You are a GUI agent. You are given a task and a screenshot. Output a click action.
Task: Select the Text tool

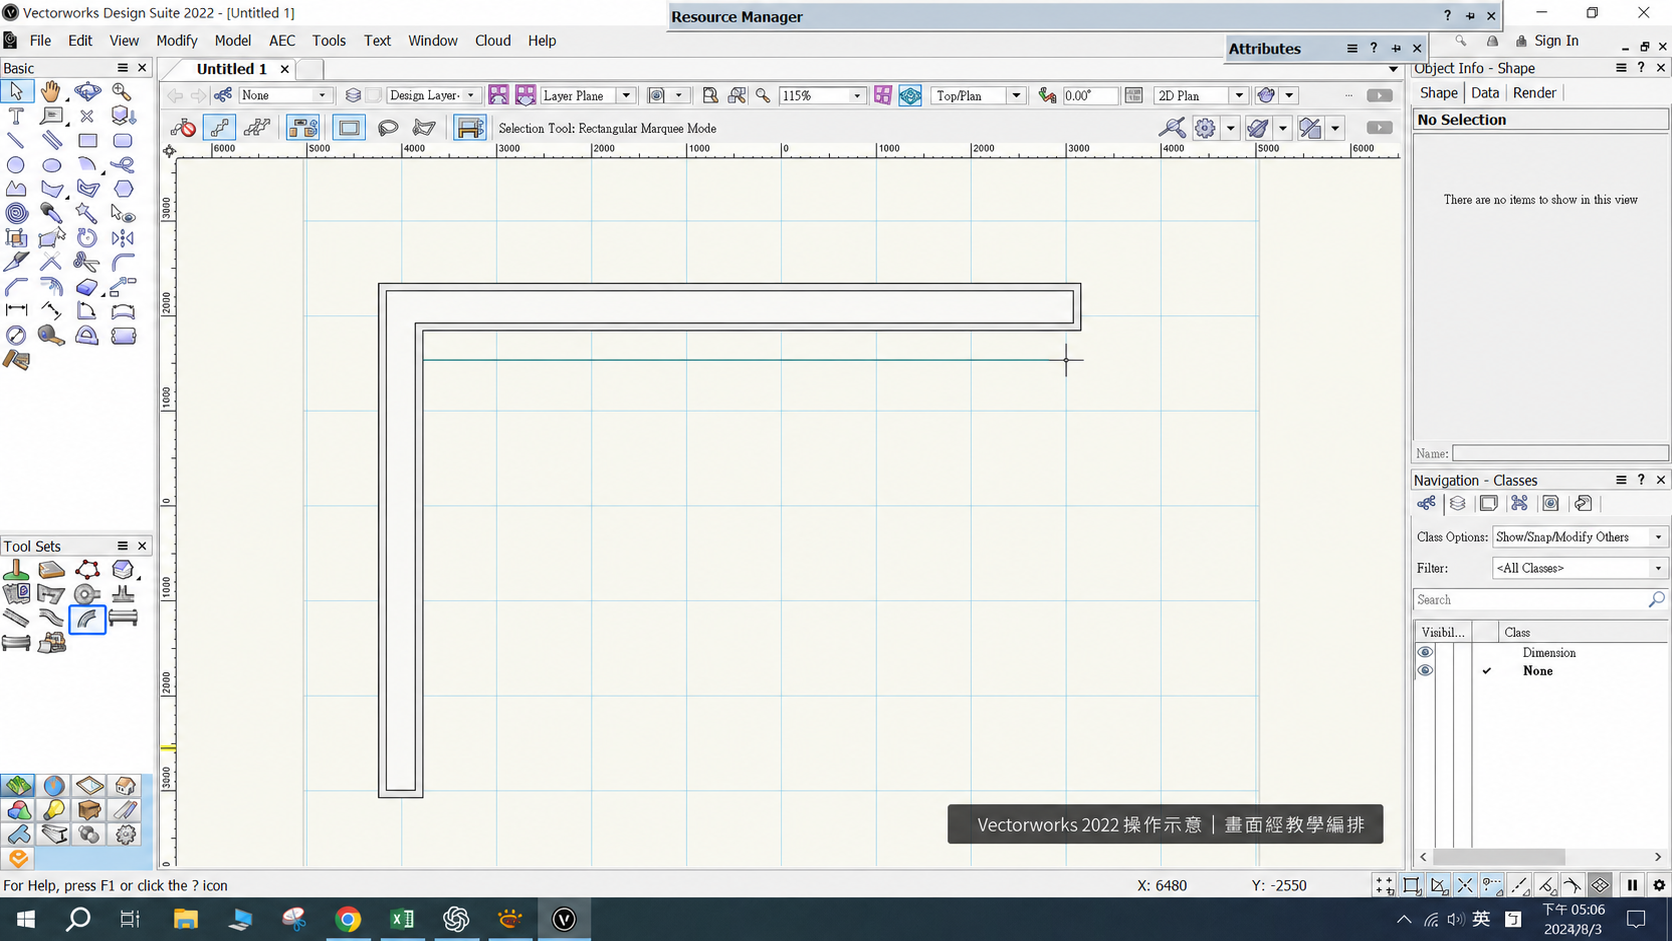pos(16,116)
